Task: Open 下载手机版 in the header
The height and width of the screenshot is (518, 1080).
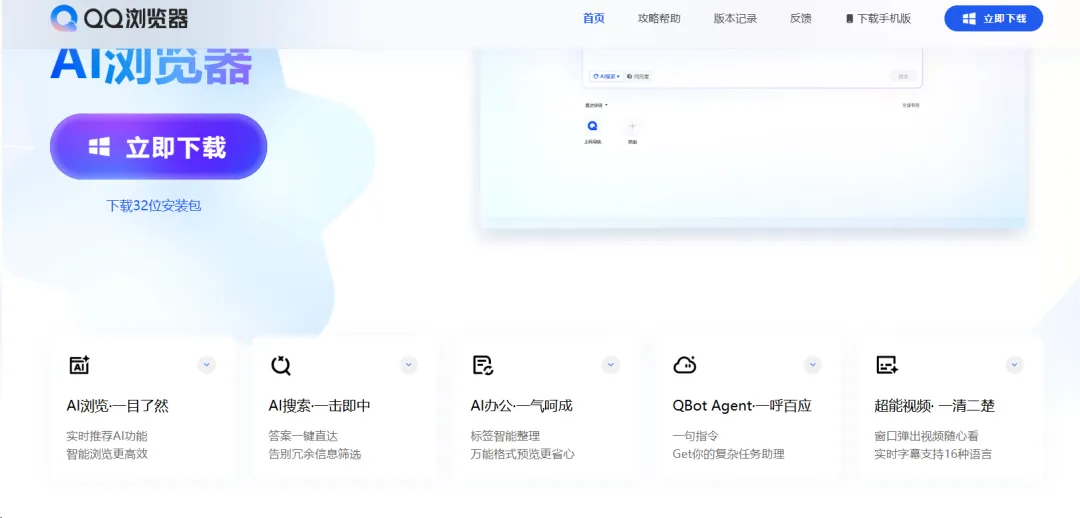Action: (x=879, y=19)
